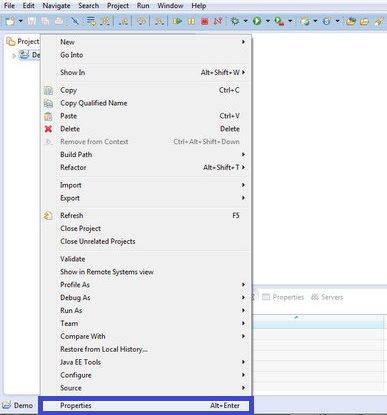
Task: Open the Run menu
Action: tap(143, 6)
